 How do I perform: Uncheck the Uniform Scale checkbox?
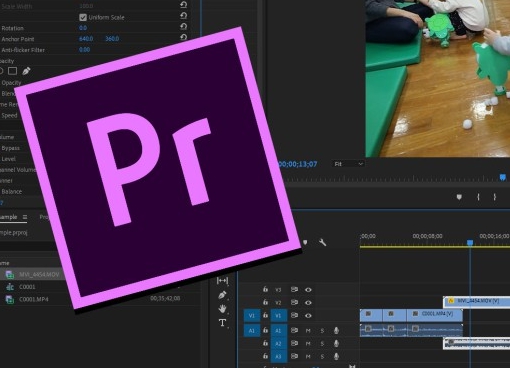[x=83, y=17]
